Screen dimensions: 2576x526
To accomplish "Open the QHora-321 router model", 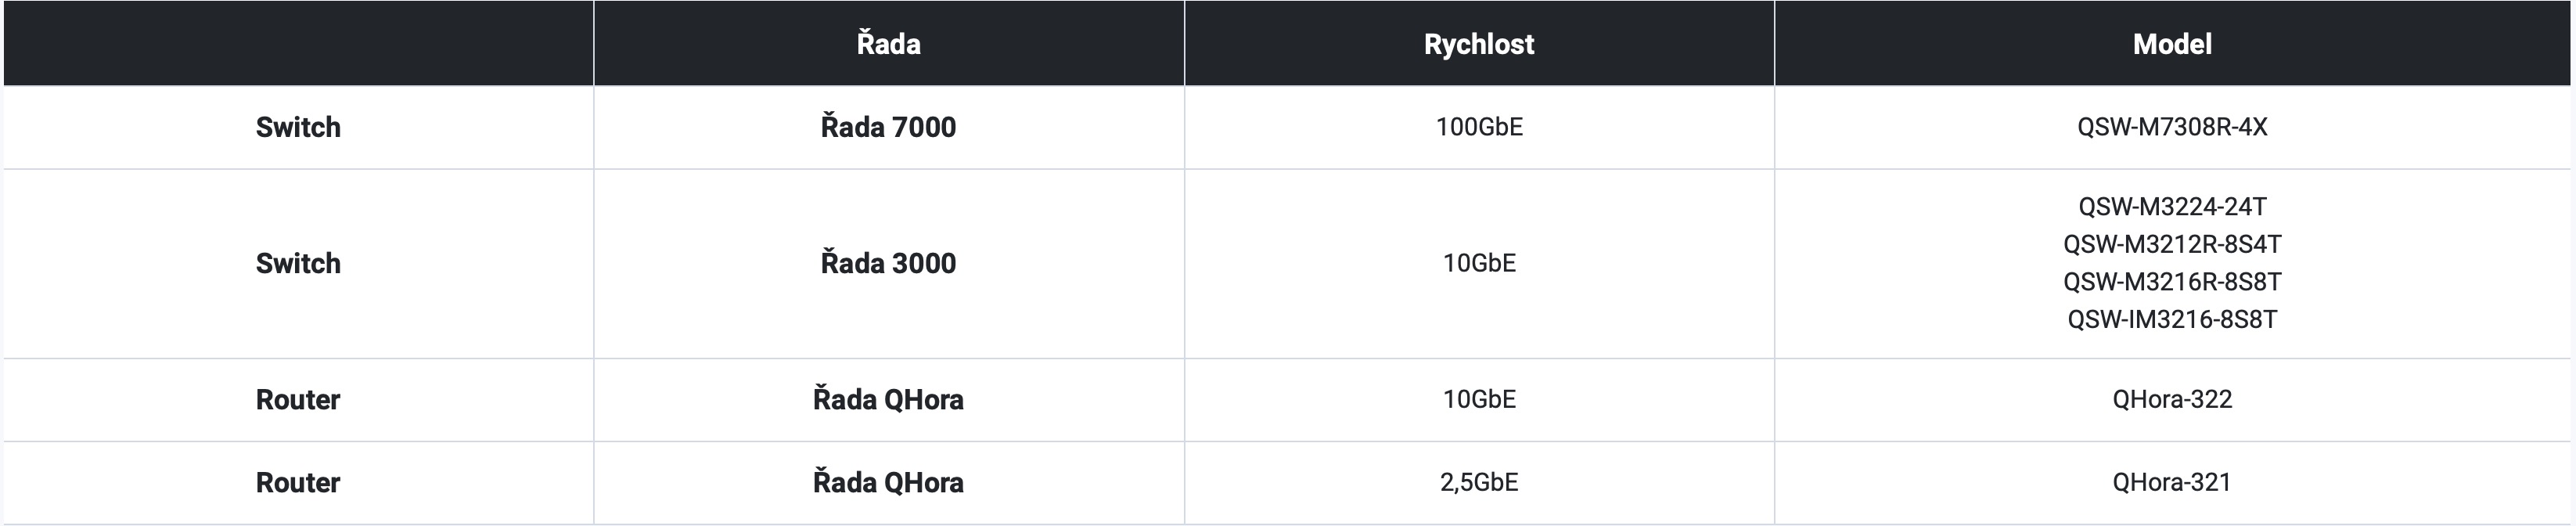I will [x=2171, y=482].
